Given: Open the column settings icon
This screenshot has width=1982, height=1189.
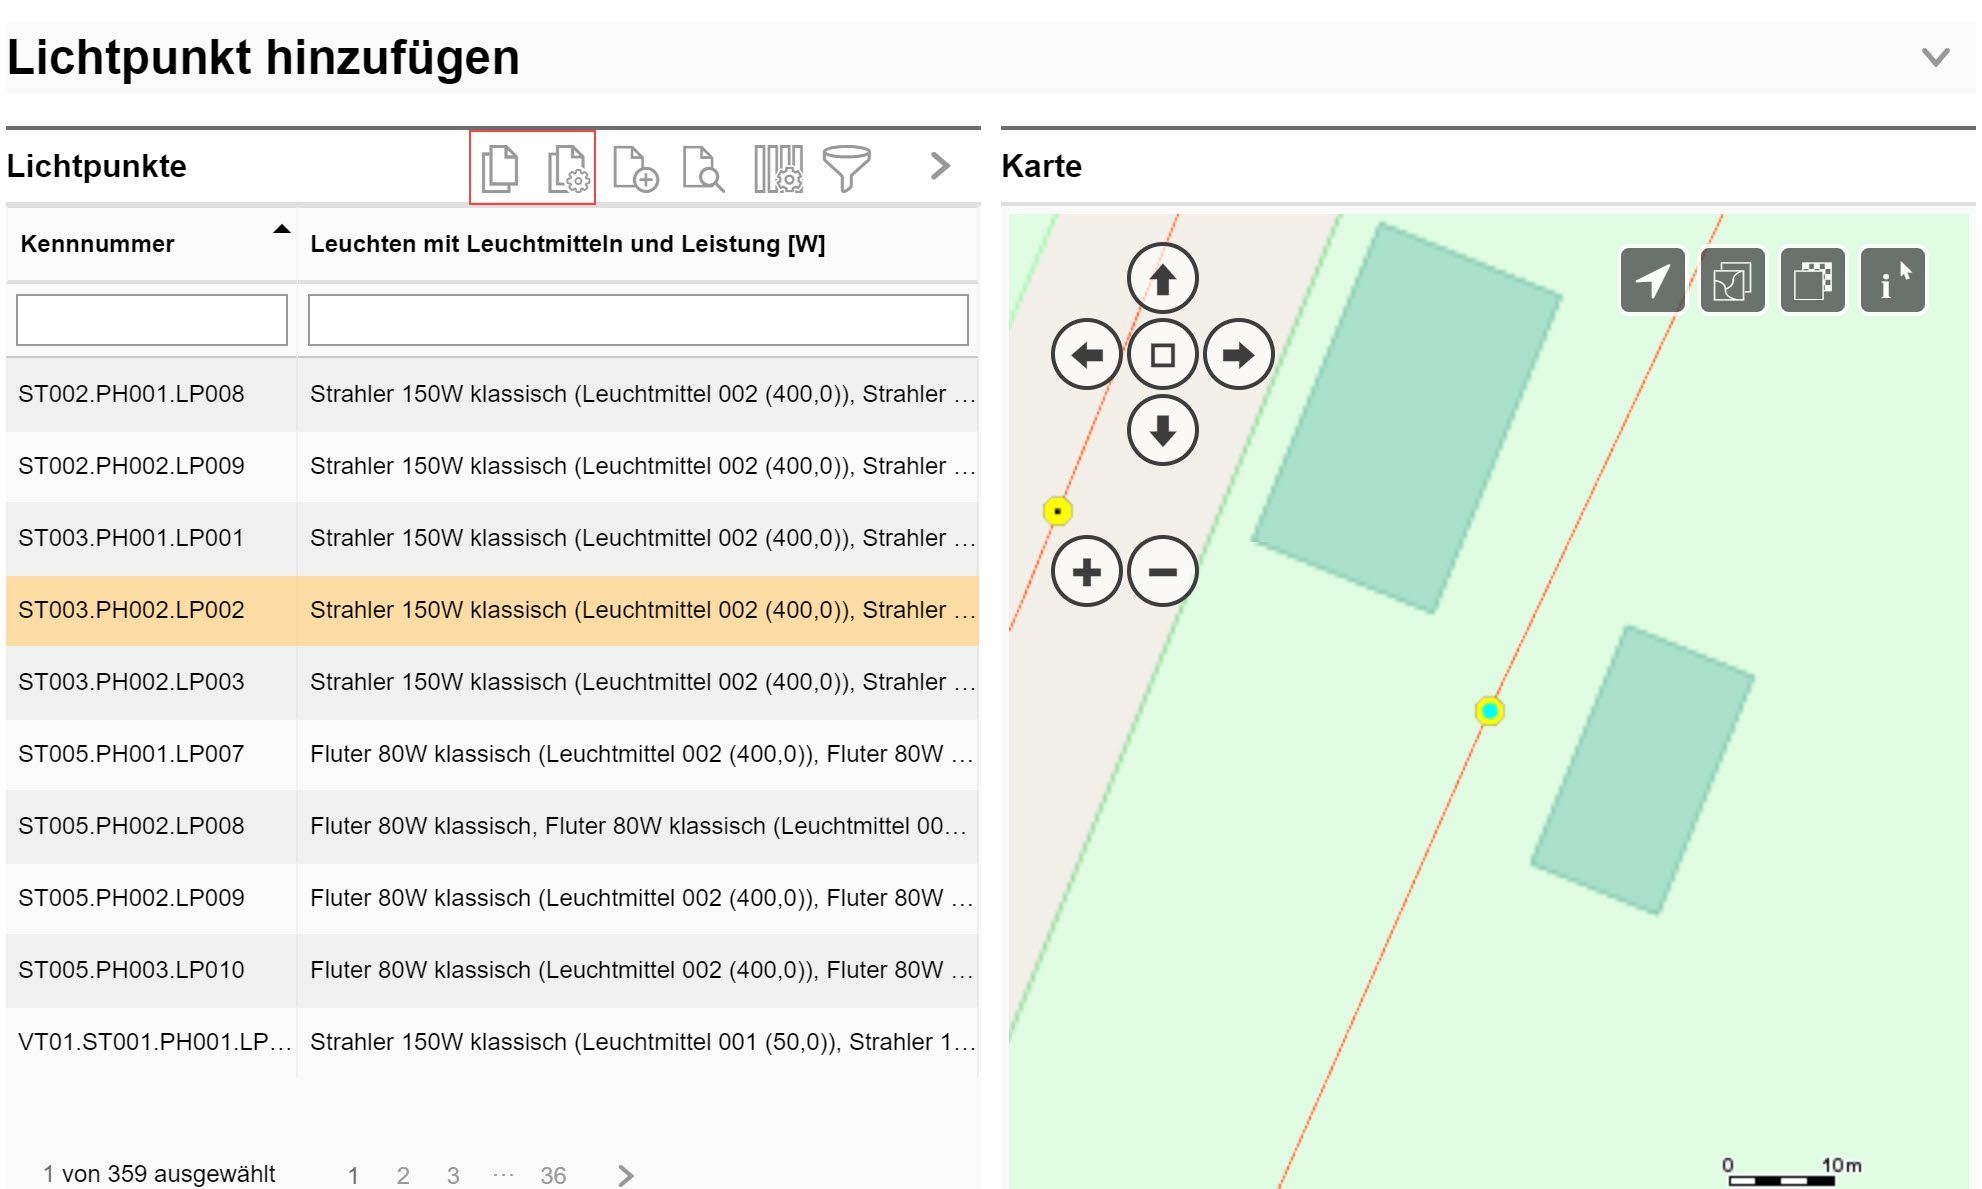Looking at the screenshot, I should [778, 168].
